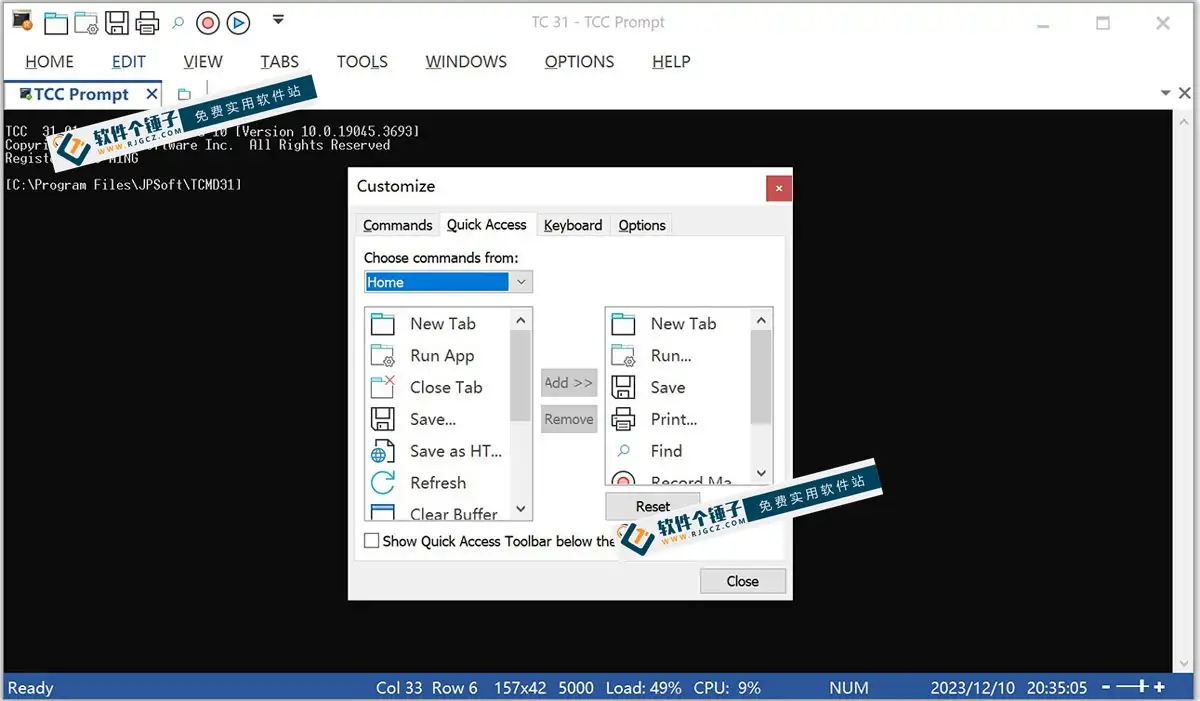
Task: Open the tab list dropdown arrow at far right
Action: 1166,93
